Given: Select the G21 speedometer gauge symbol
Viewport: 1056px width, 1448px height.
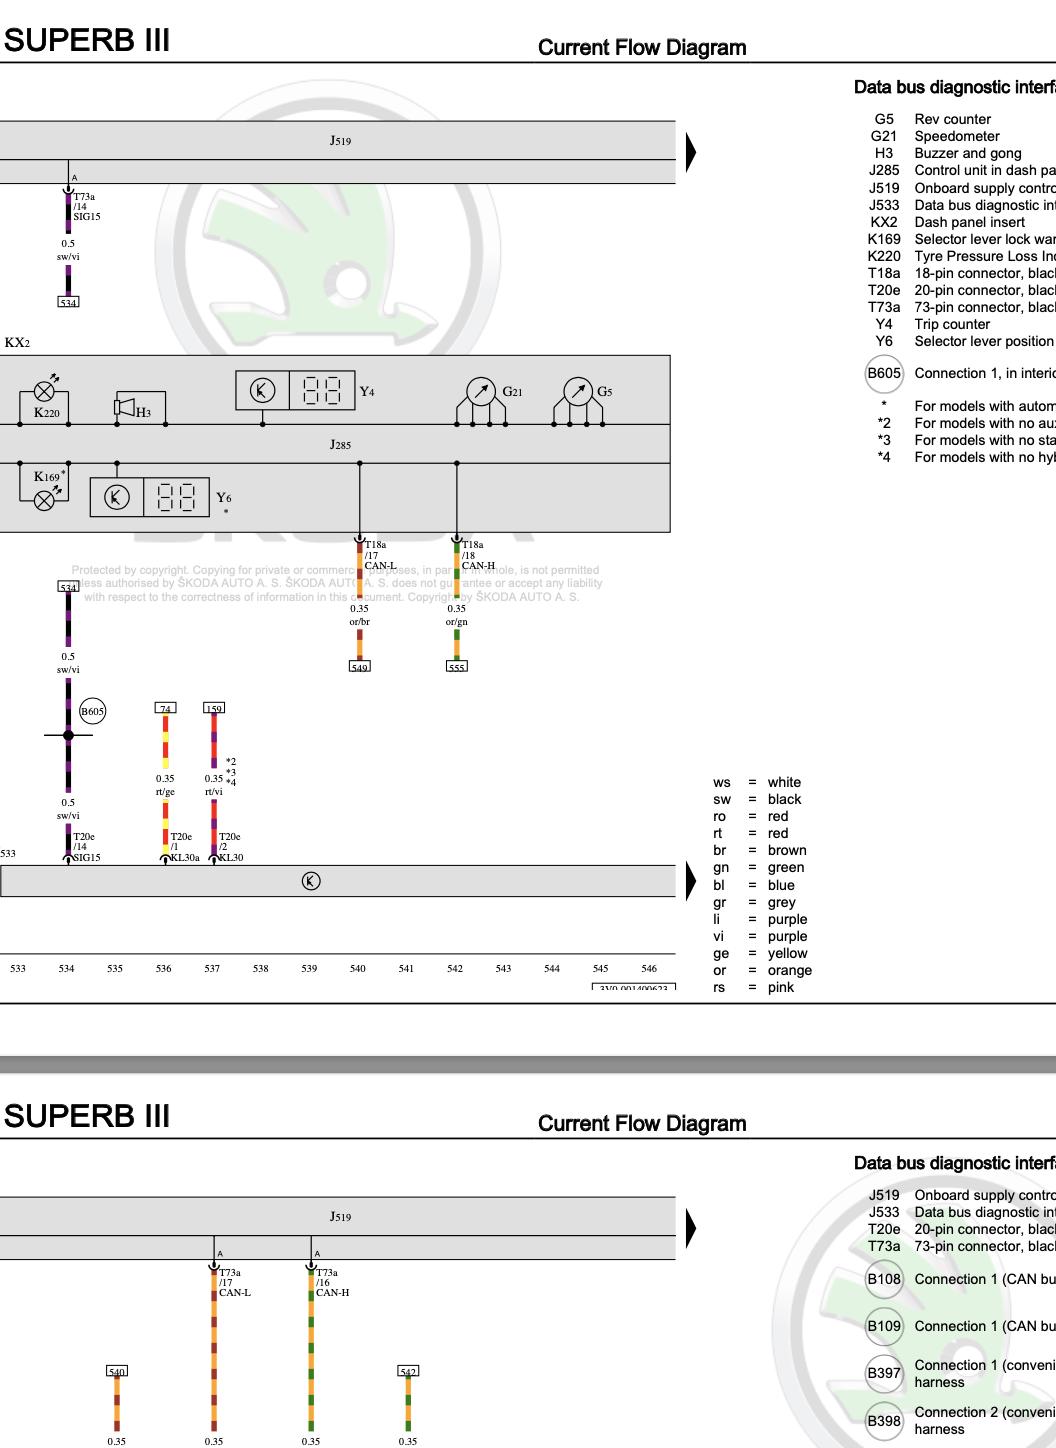Looking at the screenshot, I should 481,392.
